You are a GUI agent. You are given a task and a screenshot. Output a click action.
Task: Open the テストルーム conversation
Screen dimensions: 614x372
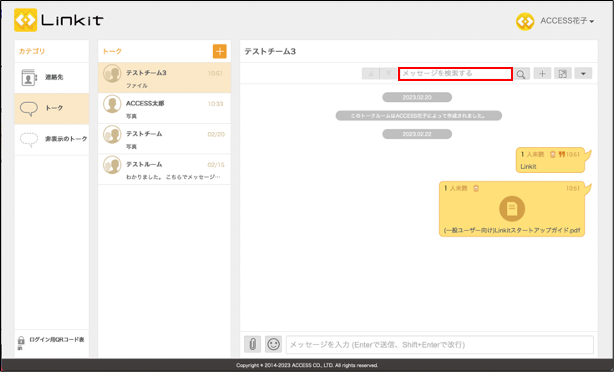tap(164, 170)
